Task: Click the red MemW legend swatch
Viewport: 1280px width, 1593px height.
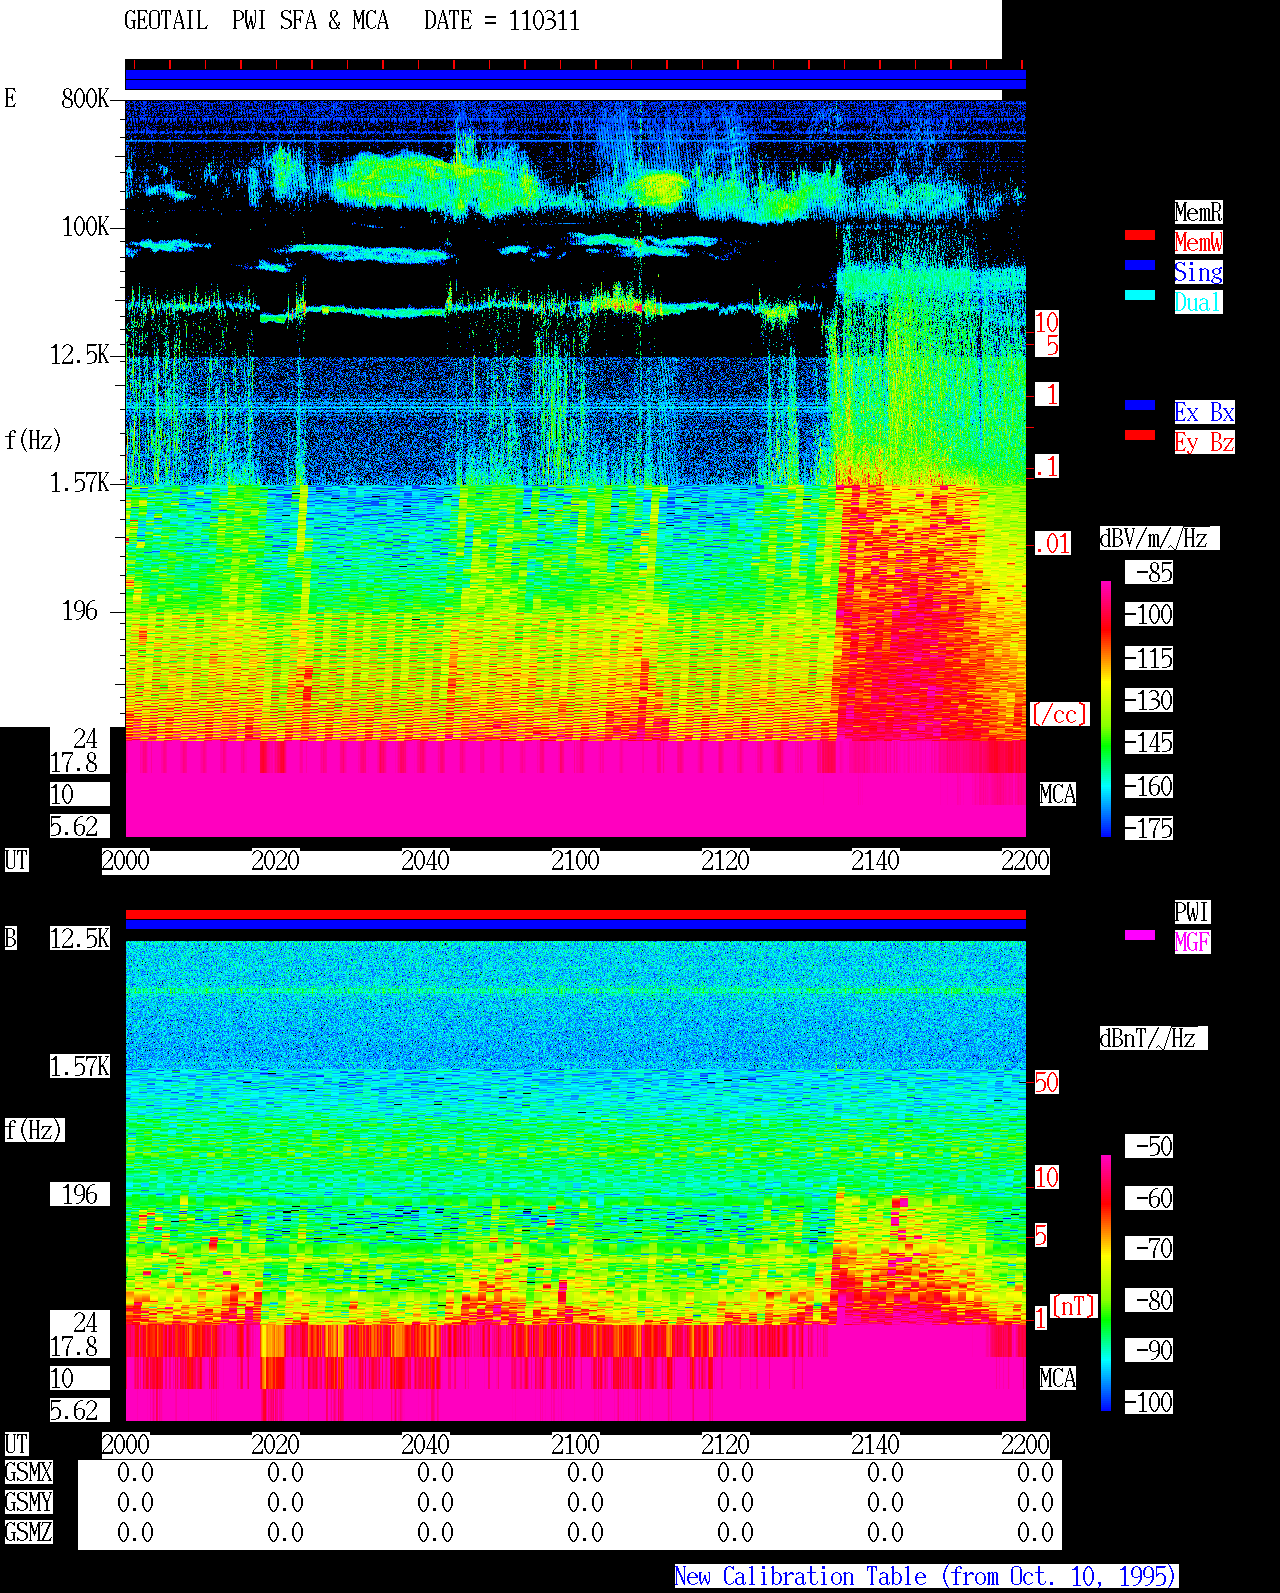Action: (x=1140, y=235)
